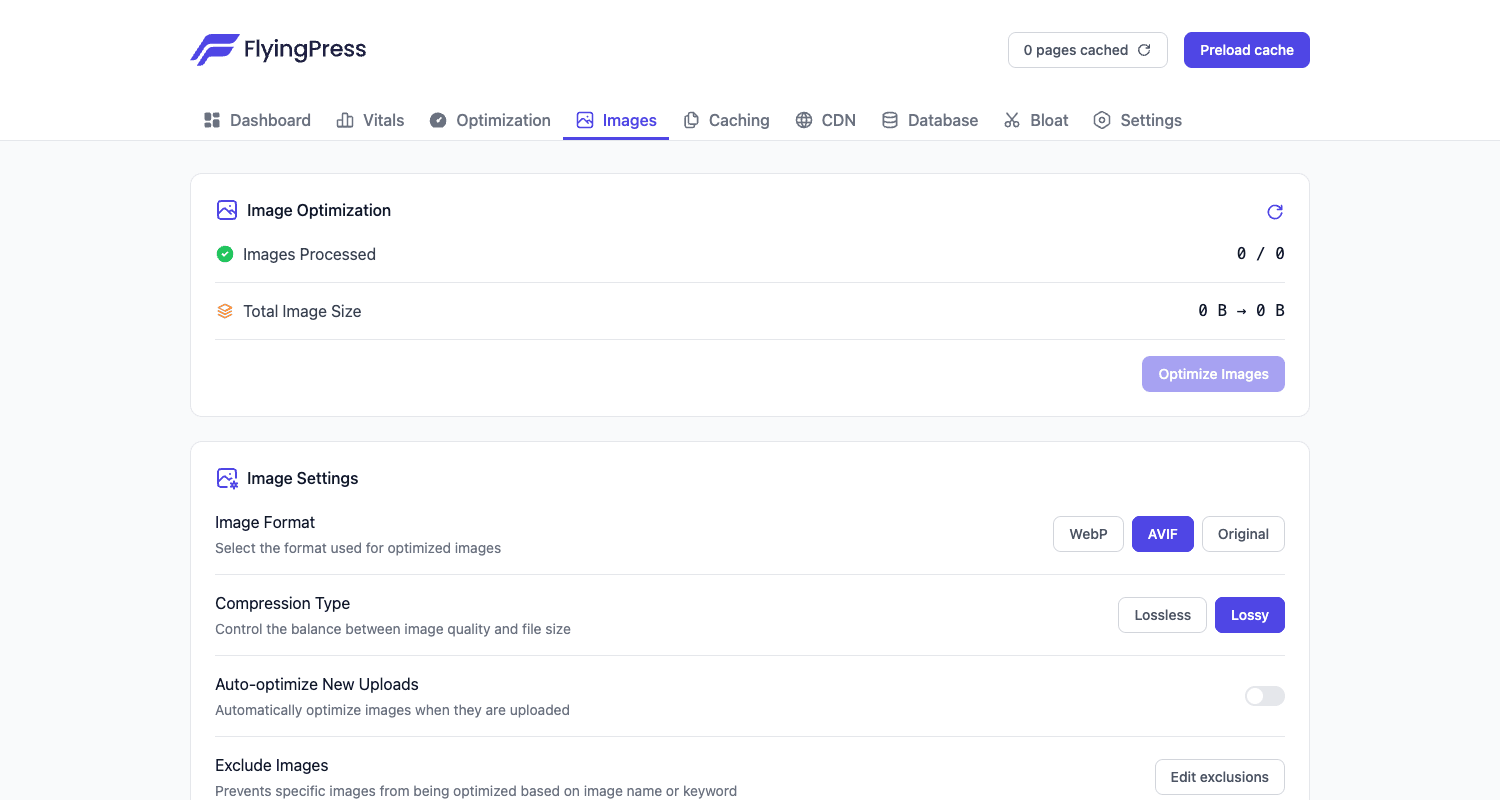Click the CDN globe icon
This screenshot has height=800, width=1500.
[804, 120]
